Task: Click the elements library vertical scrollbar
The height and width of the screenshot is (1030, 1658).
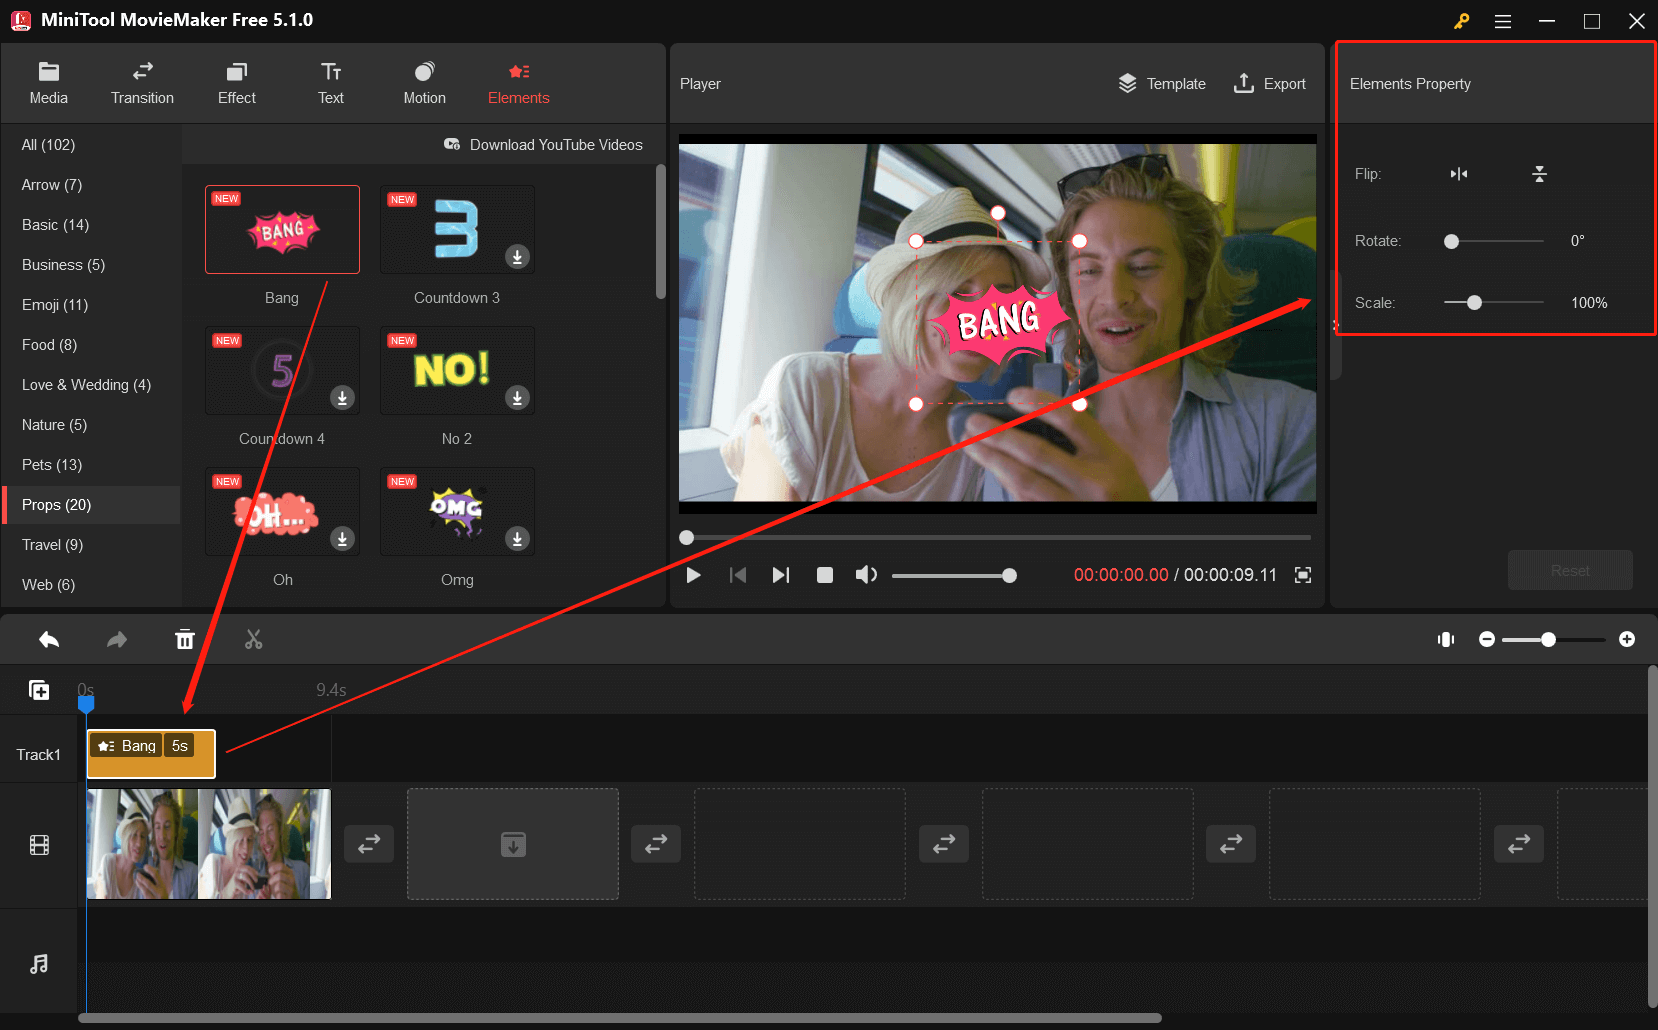Action: [660, 232]
